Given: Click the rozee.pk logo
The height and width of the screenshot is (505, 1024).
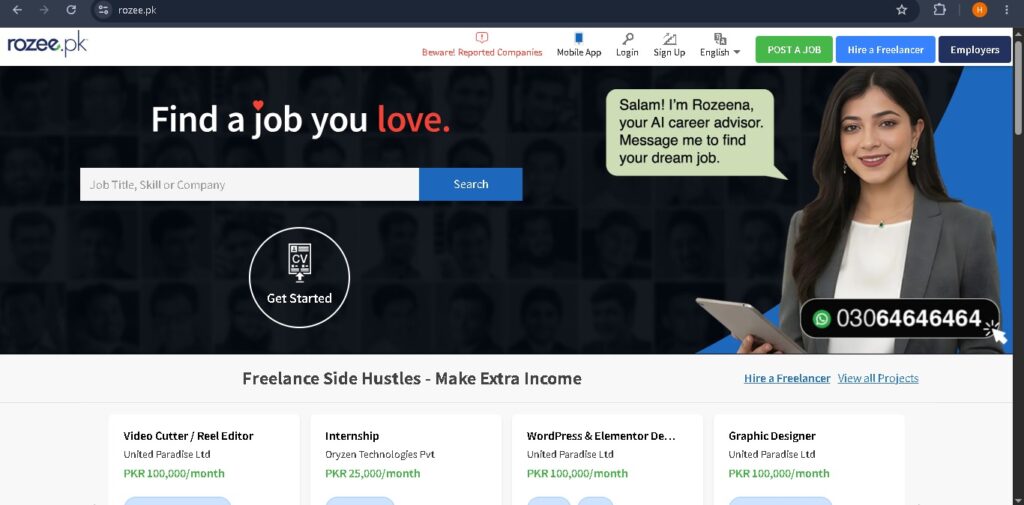Looking at the screenshot, I should click(x=47, y=44).
